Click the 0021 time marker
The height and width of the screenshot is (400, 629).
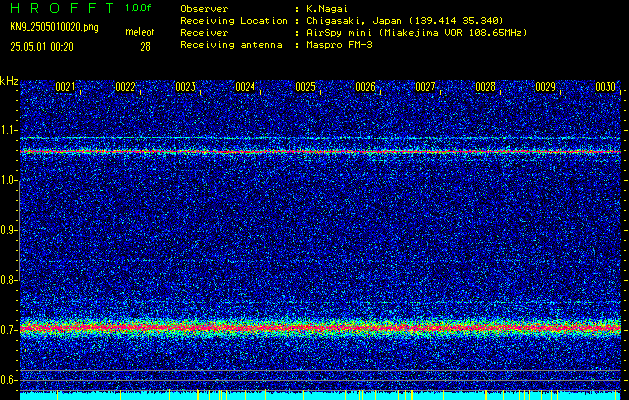65,87
